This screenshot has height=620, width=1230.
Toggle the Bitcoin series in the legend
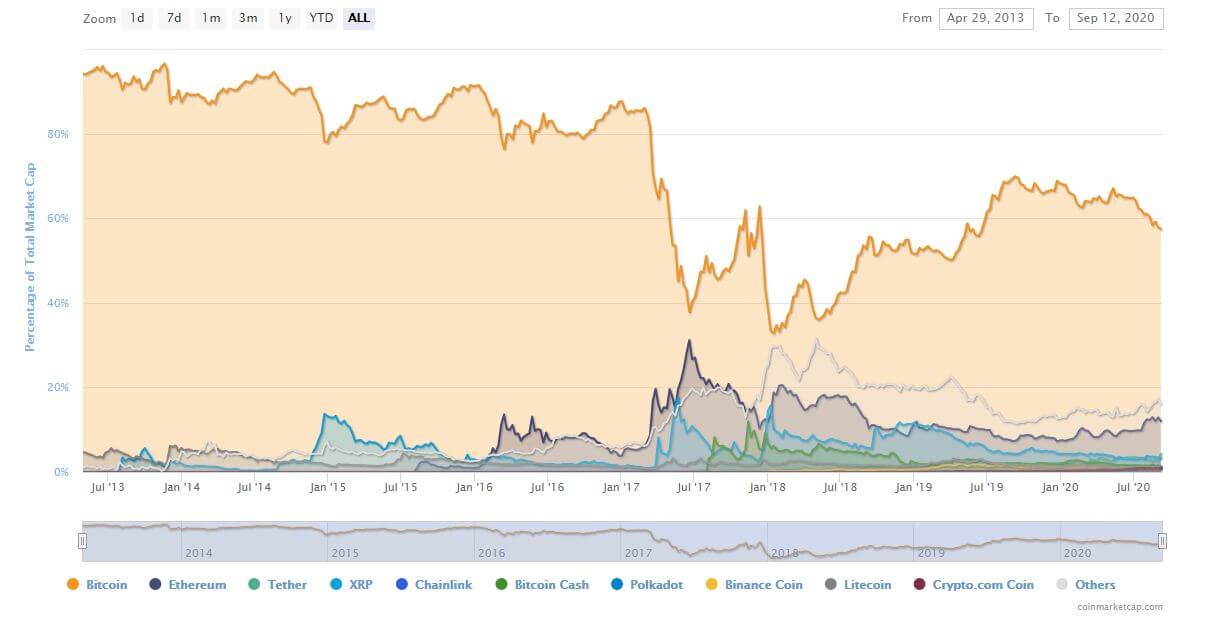tap(97, 584)
